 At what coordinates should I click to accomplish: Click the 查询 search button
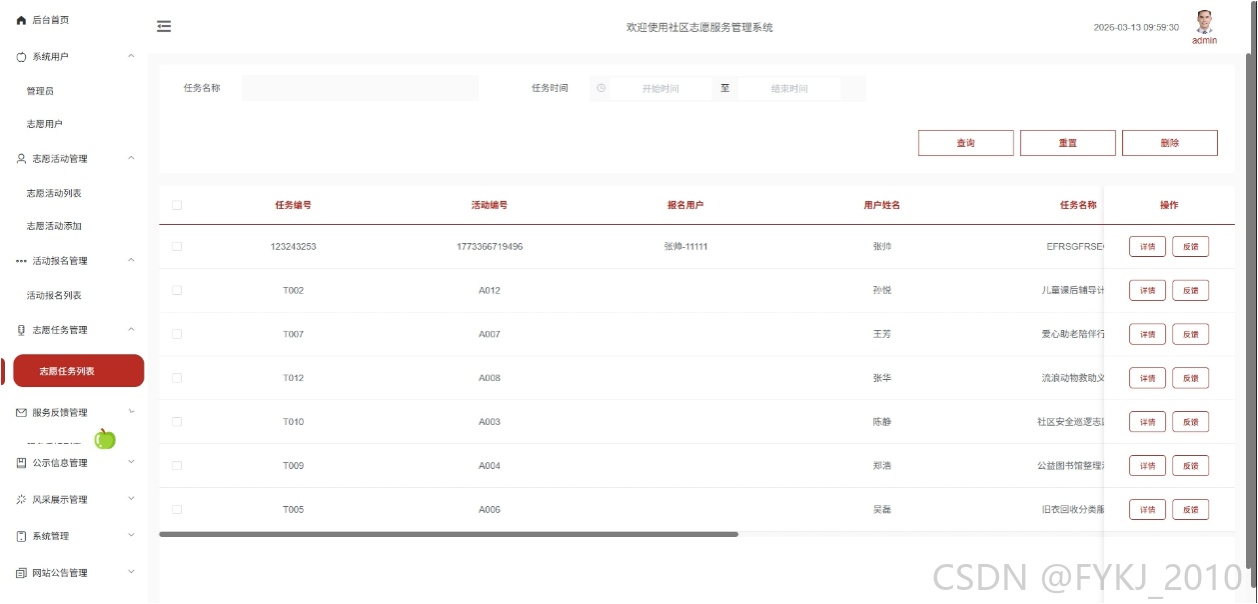966,143
